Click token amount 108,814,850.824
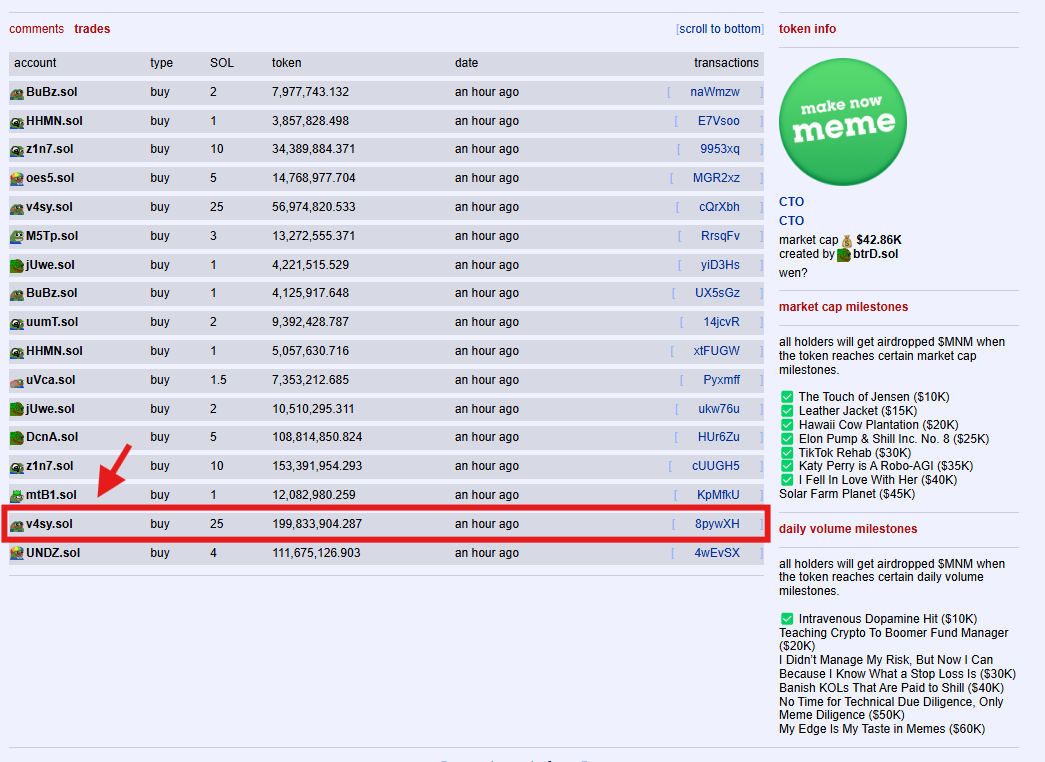This screenshot has width=1045, height=762. (317, 437)
